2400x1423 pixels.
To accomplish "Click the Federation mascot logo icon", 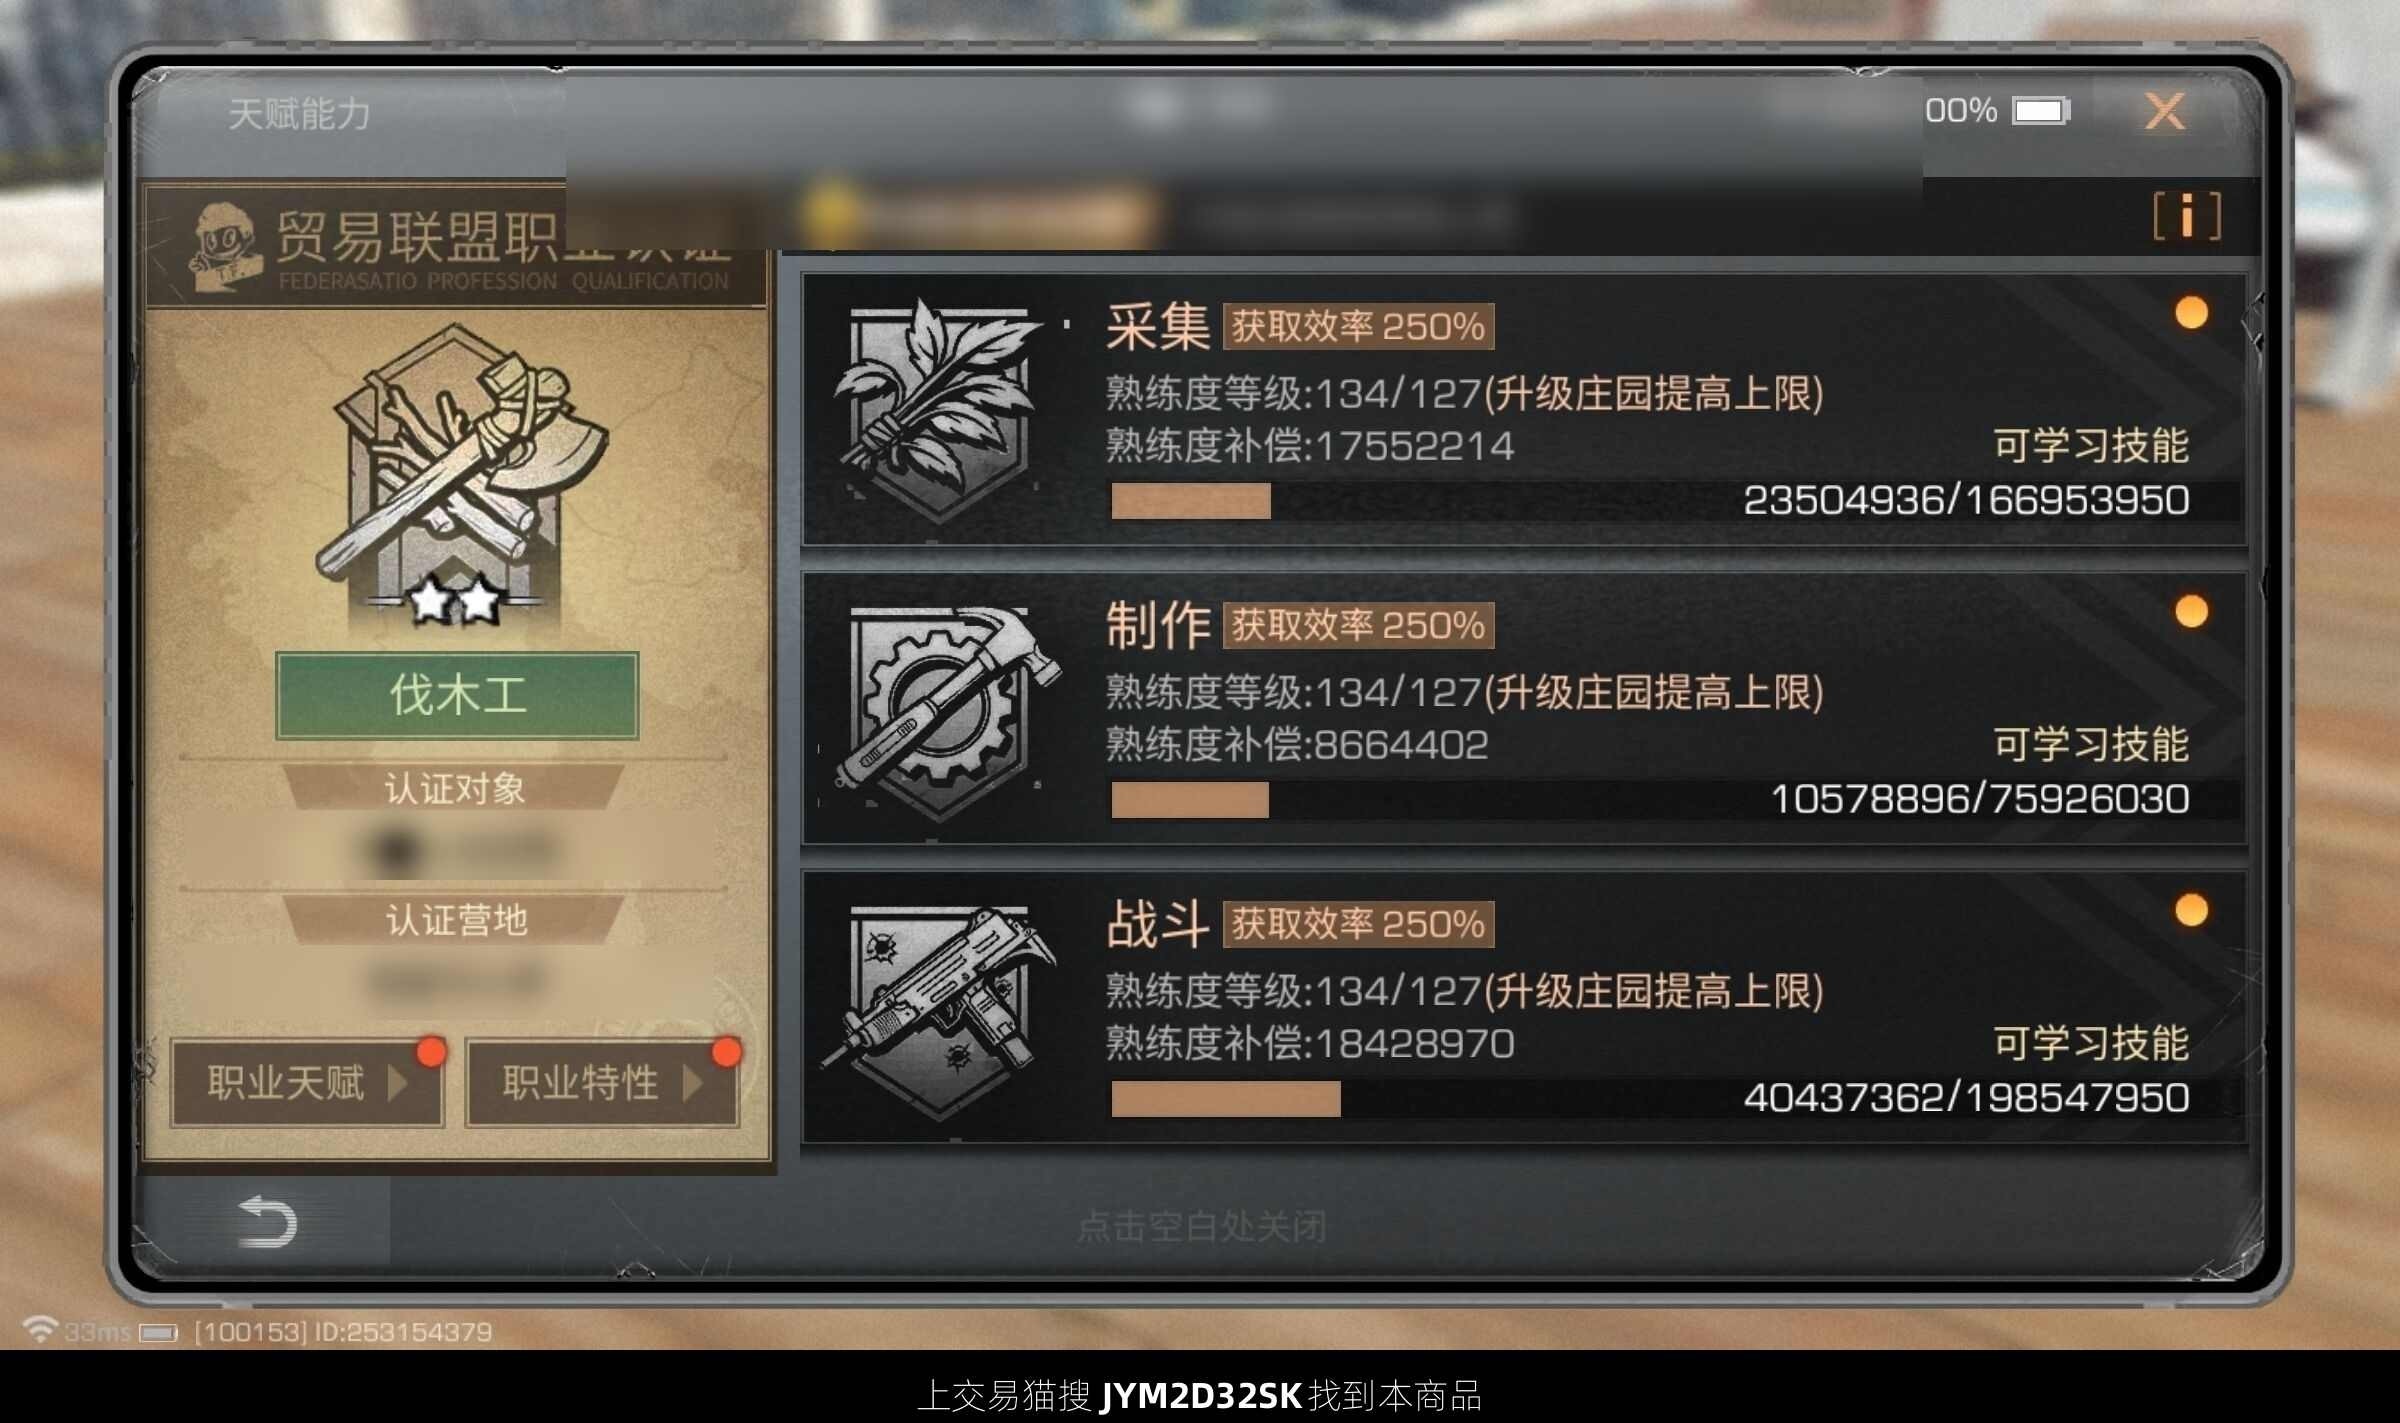I will [222, 246].
